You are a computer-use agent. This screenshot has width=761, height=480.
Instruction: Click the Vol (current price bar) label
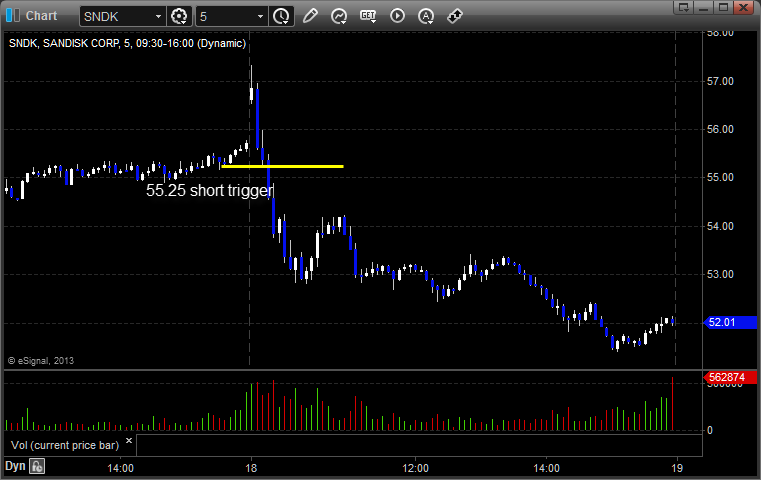[x=65, y=445]
